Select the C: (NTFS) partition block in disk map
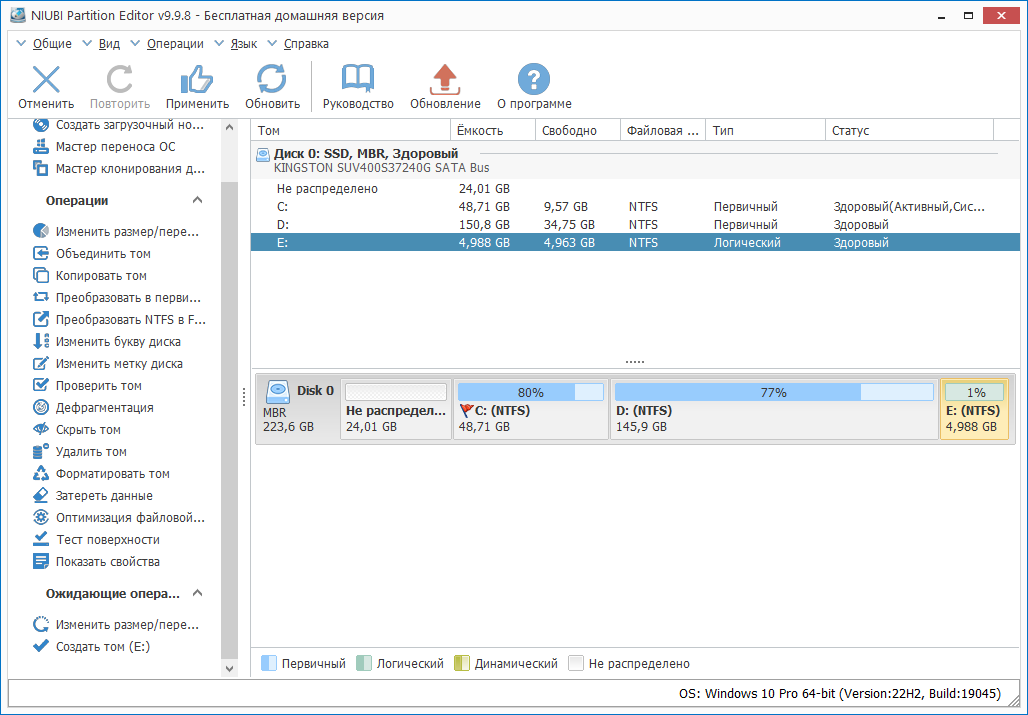 [530, 409]
